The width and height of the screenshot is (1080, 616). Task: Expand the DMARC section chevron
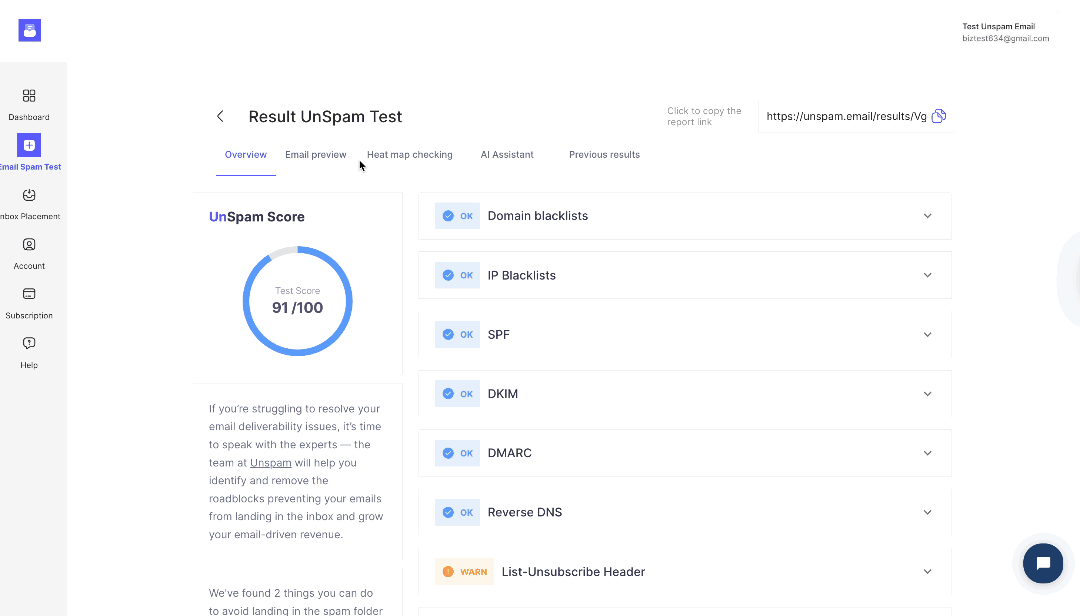tap(928, 453)
